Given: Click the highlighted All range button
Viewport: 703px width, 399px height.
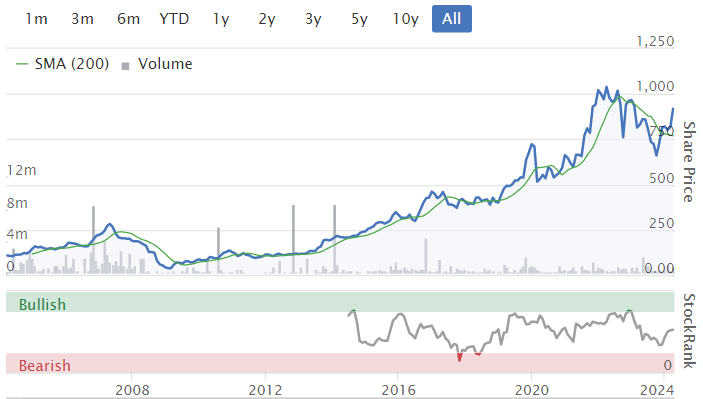Looking at the screenshot, I should pos(451,19).
